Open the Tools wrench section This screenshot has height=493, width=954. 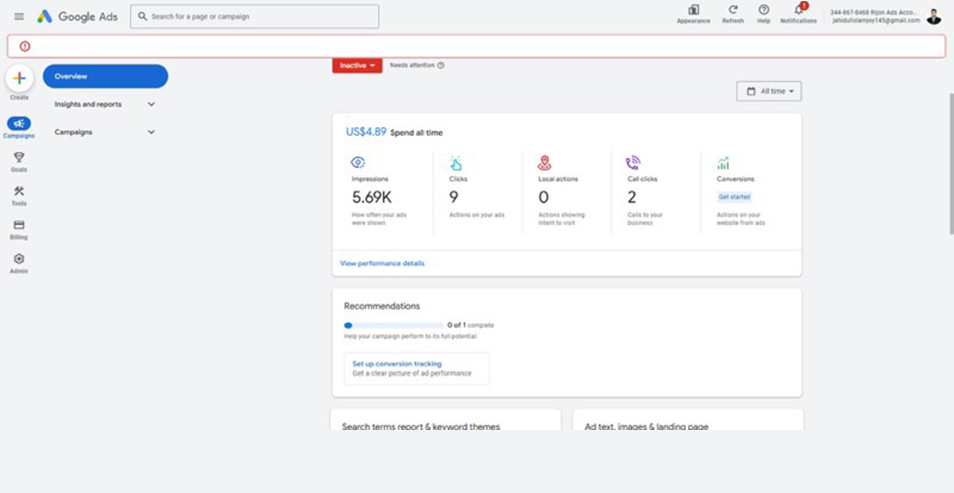coord(19,195)
